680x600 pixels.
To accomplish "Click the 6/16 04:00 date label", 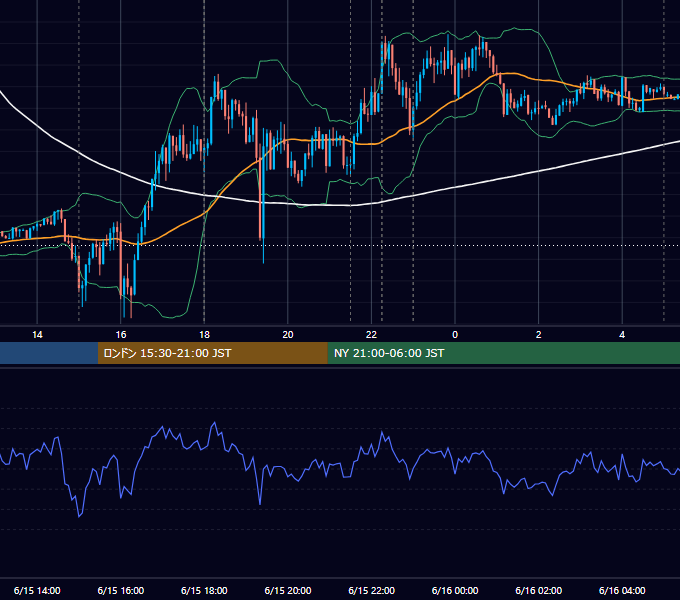I will tap(622, 590).
